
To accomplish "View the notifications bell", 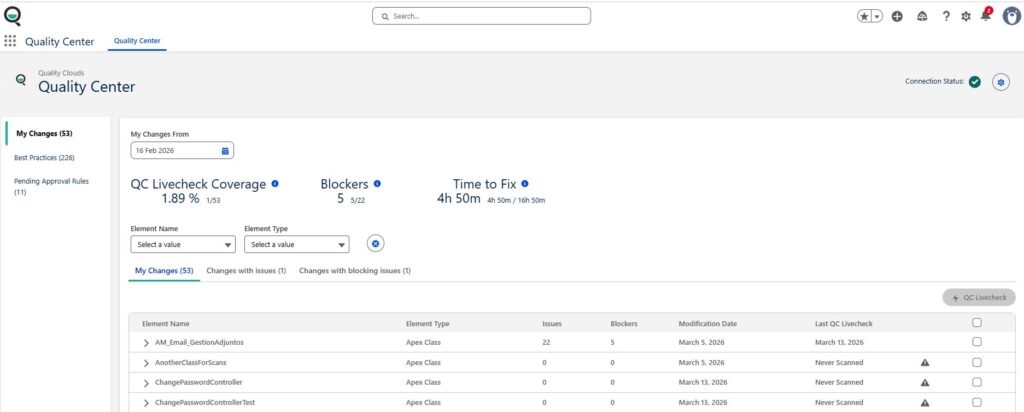I will [986, 16].
